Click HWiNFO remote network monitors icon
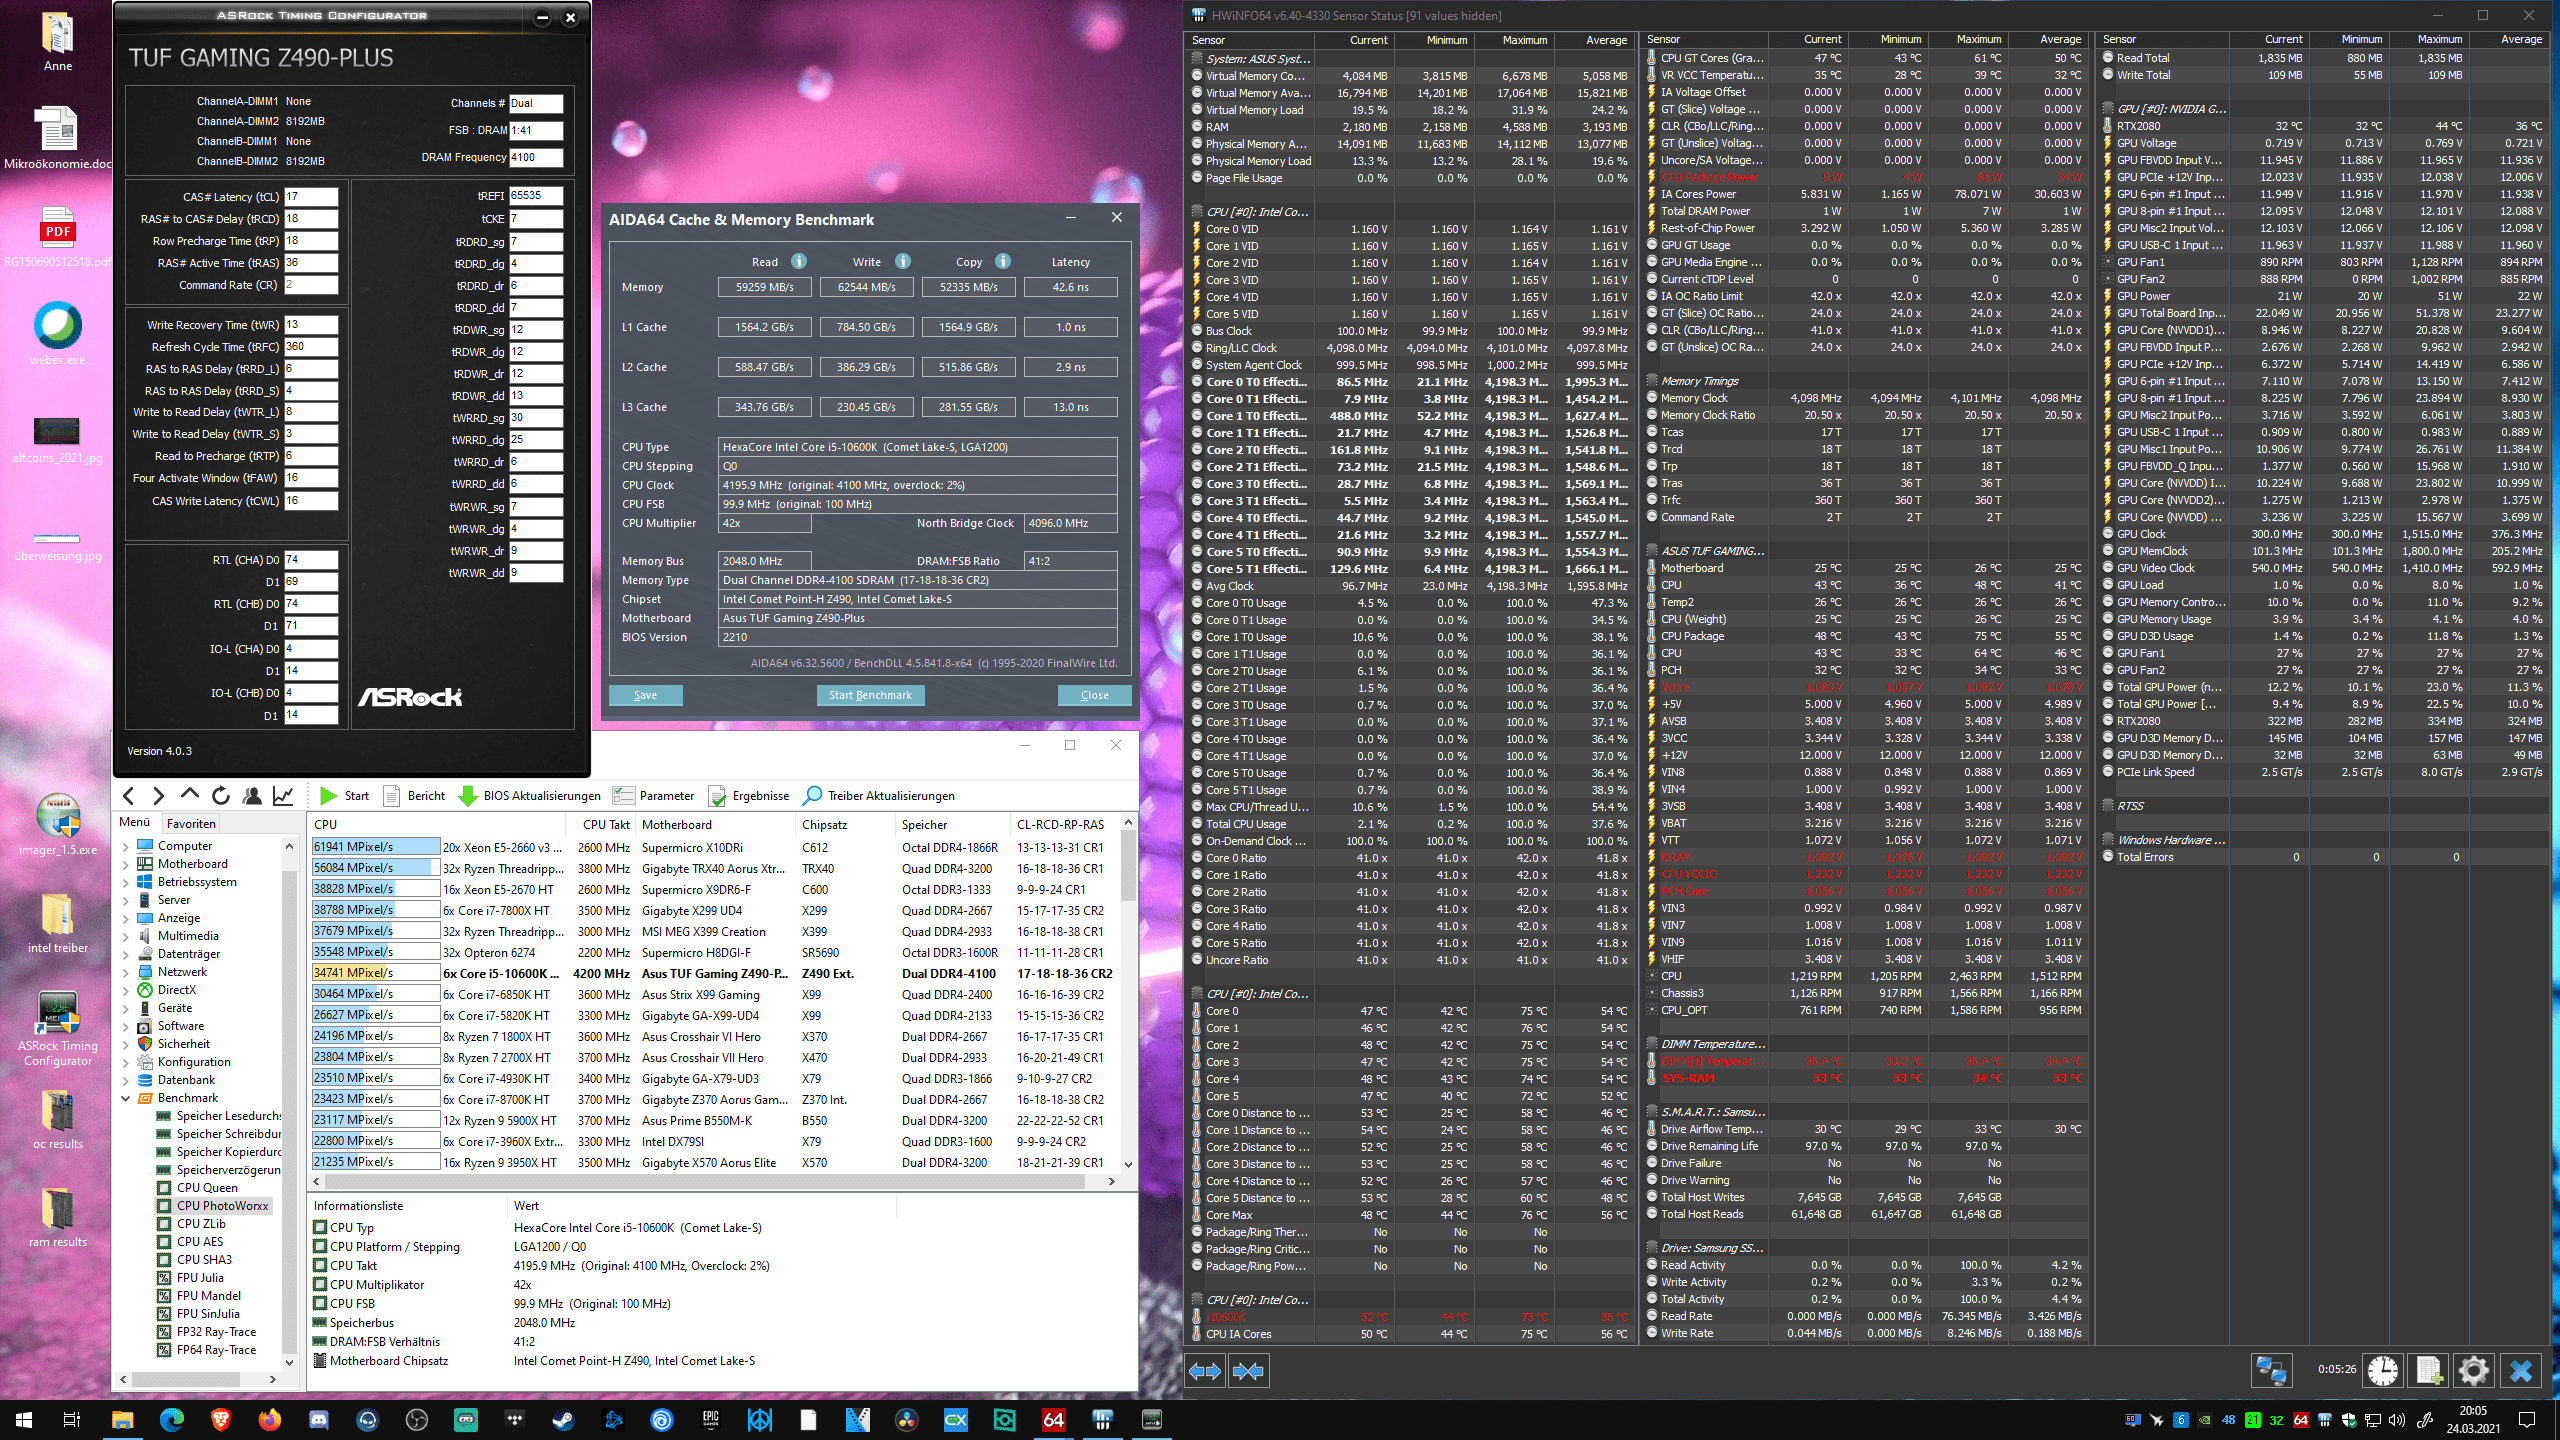 2271,1370
